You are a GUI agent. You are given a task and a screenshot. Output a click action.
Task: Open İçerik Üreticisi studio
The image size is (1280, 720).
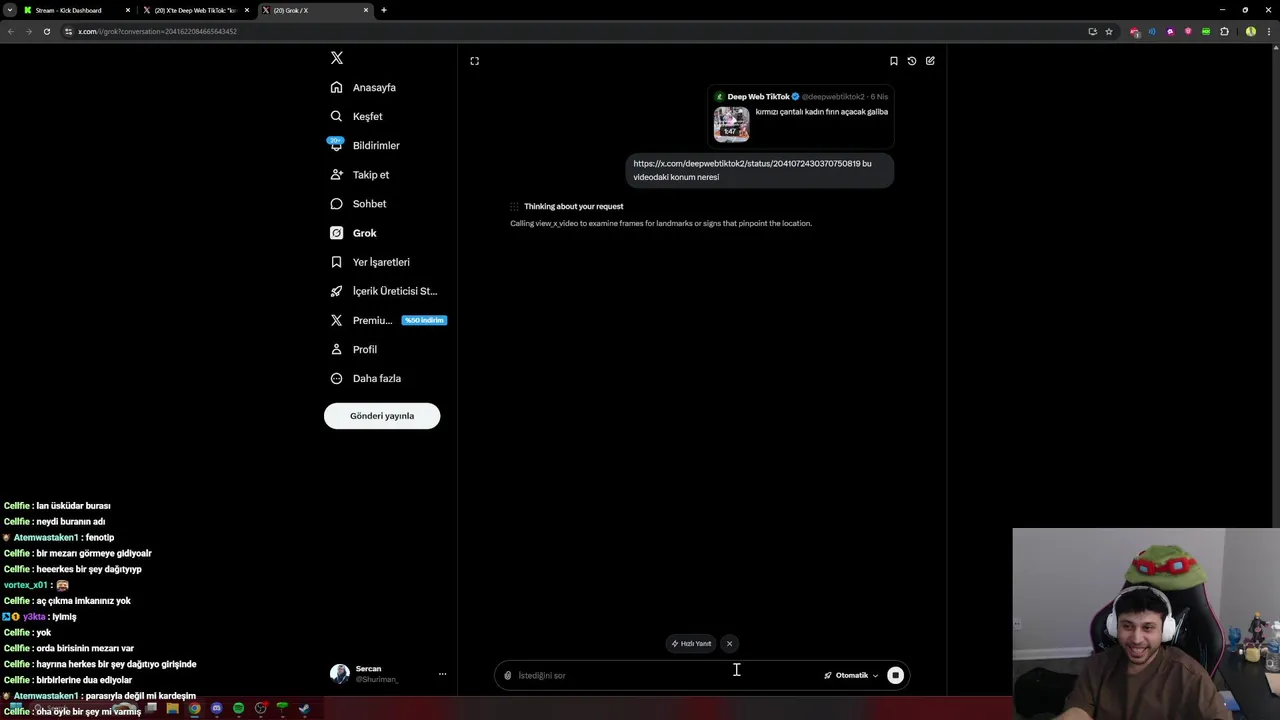384,291
